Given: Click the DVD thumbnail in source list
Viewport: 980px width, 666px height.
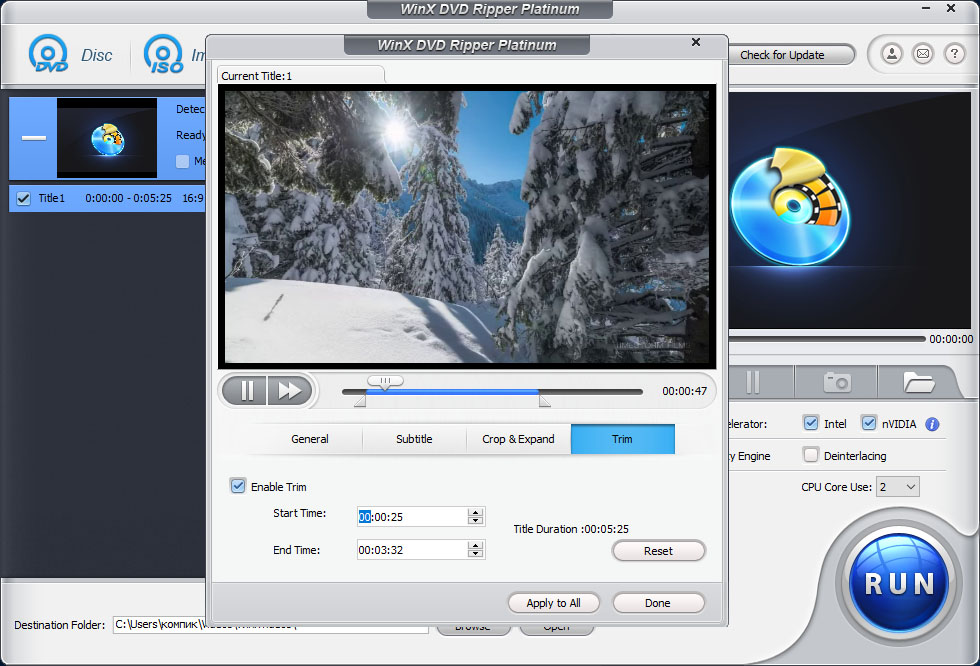Looking at the screenshot, I should [107, 138].
